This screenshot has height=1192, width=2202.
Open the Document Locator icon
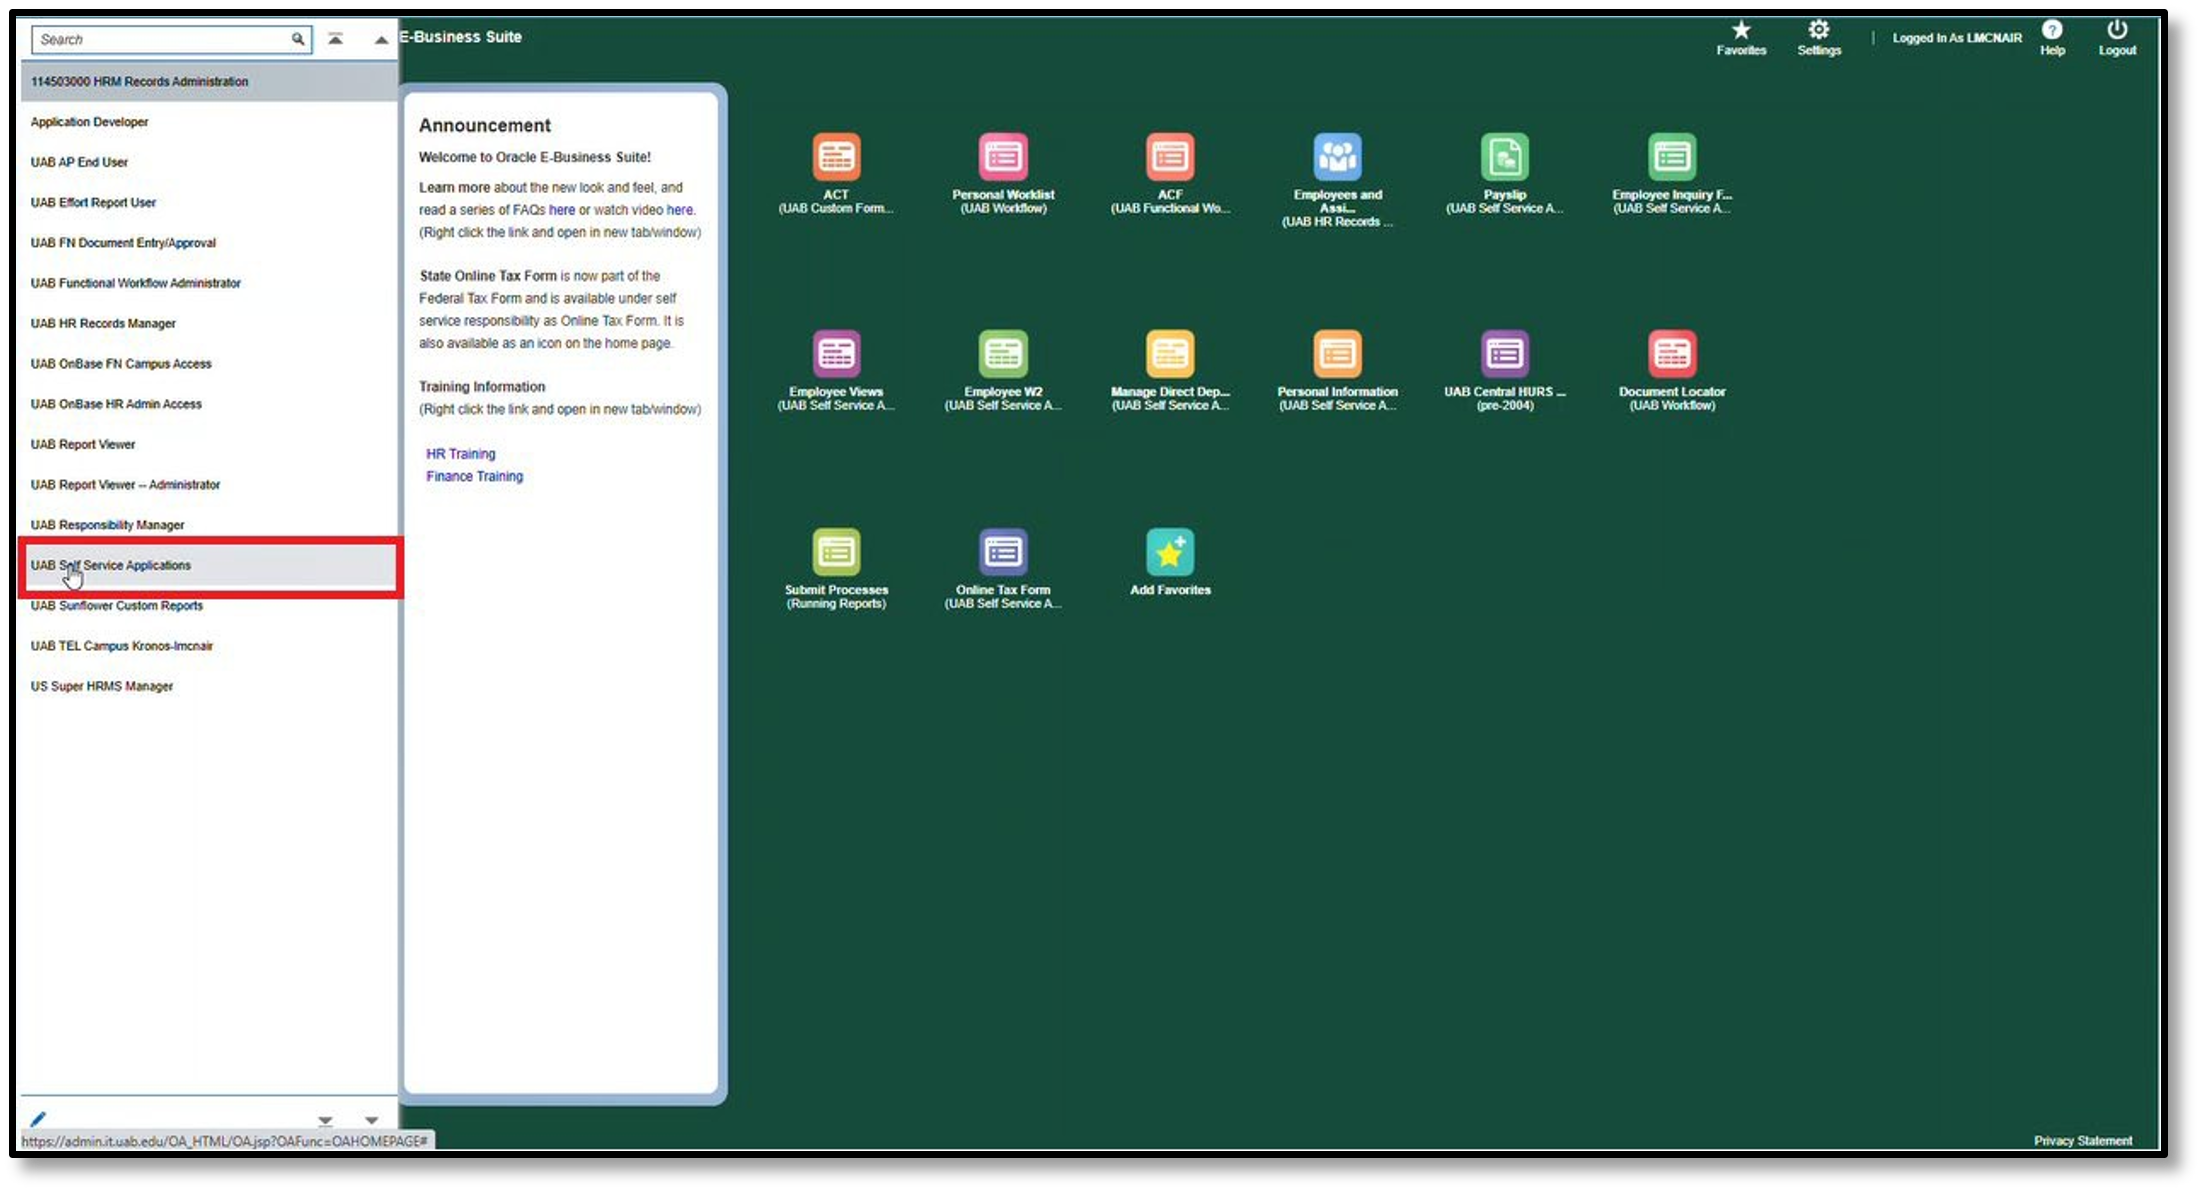[1671, 354]
